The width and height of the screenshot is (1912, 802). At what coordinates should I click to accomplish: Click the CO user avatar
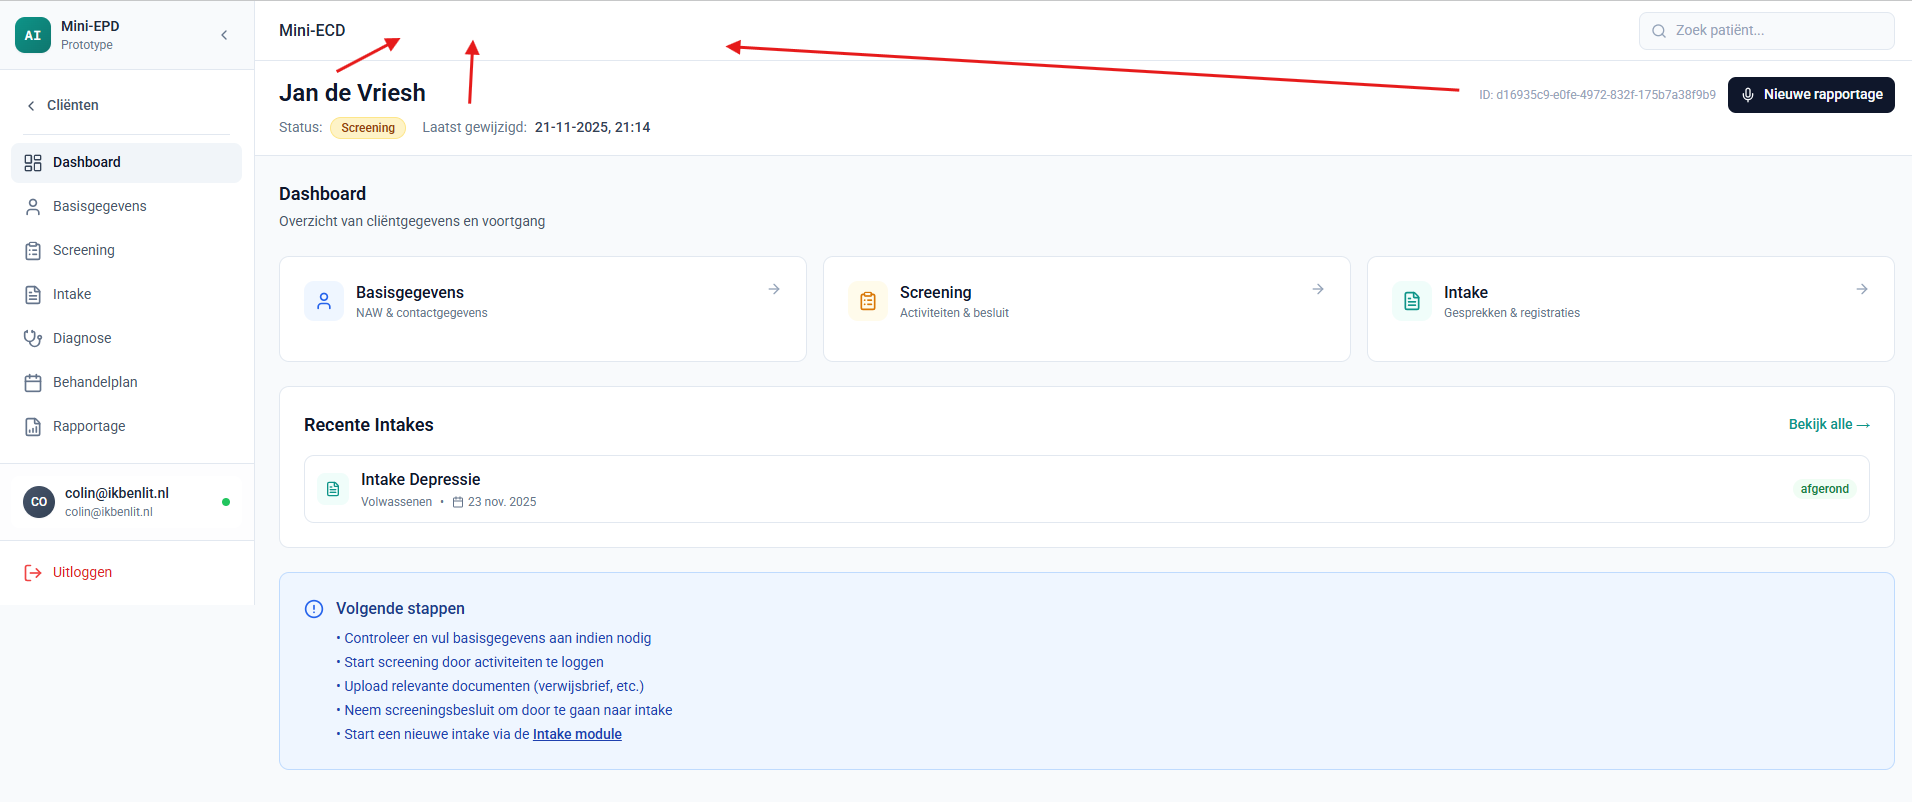click(39, 502)
